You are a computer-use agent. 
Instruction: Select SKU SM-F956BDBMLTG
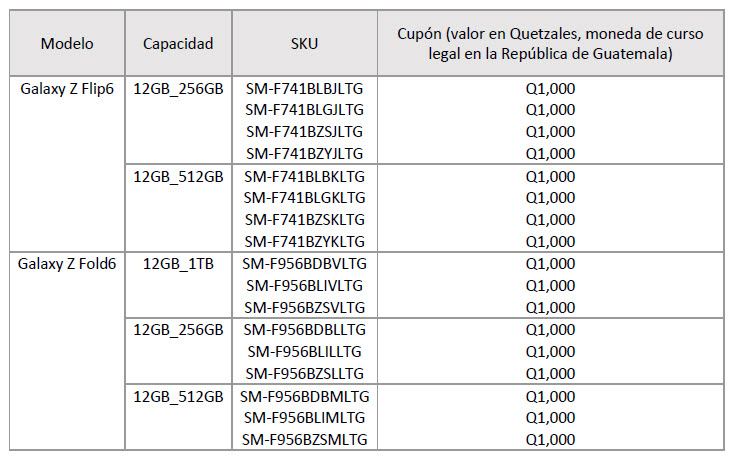click(x=305, y=396)
